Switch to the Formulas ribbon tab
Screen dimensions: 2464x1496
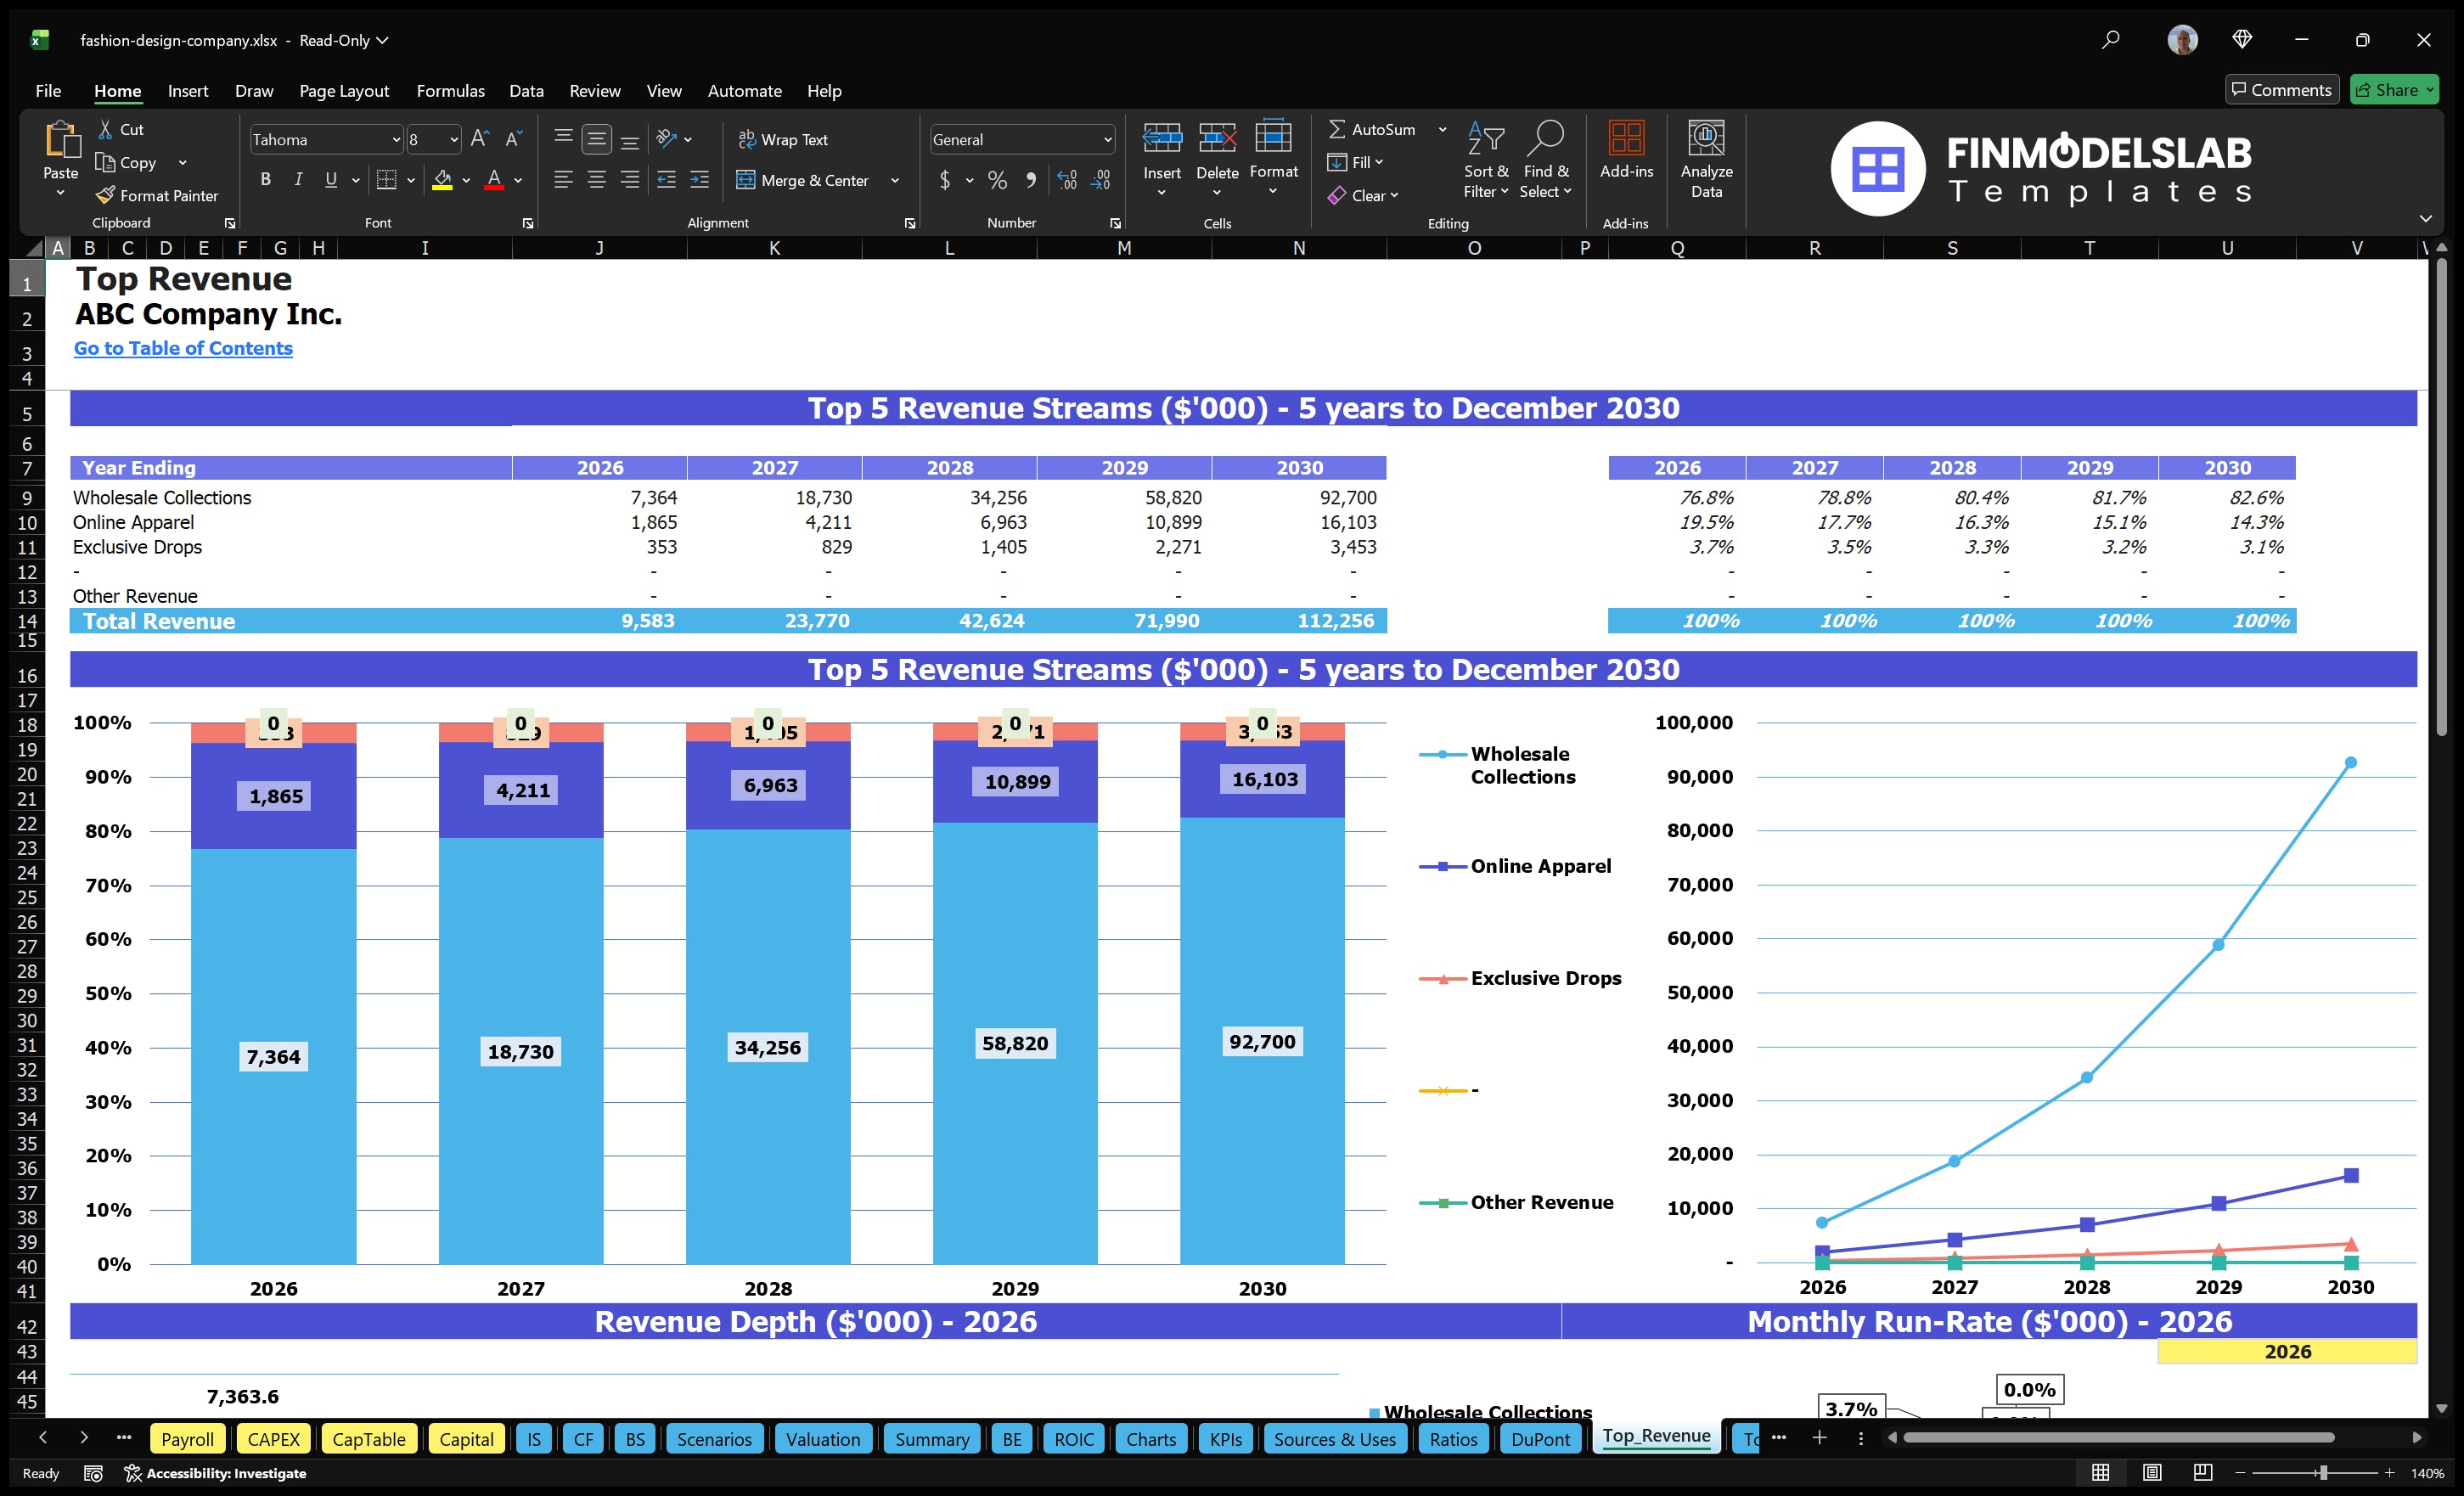[x=450, y=90]
